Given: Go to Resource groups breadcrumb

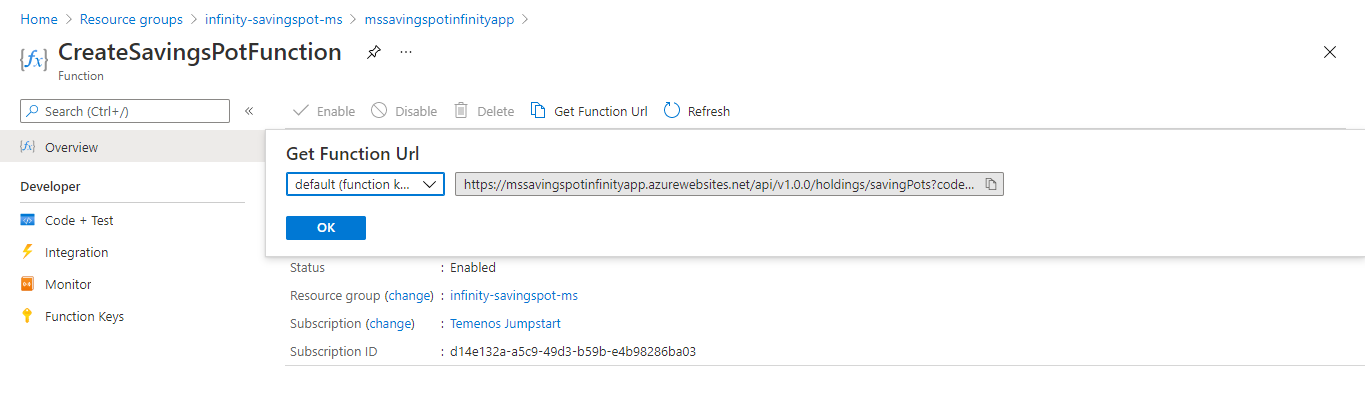Looking at the screenshot, I should tap(131, 19).
